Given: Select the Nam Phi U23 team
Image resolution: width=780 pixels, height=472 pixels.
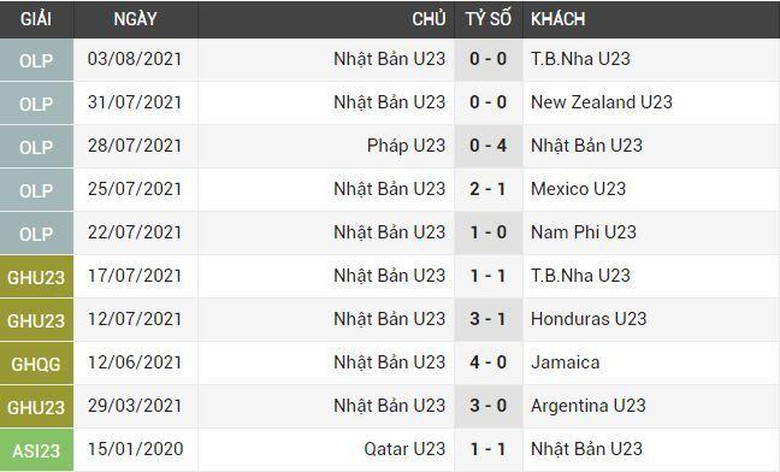Looking at the screenshot, I should point(583,232).
